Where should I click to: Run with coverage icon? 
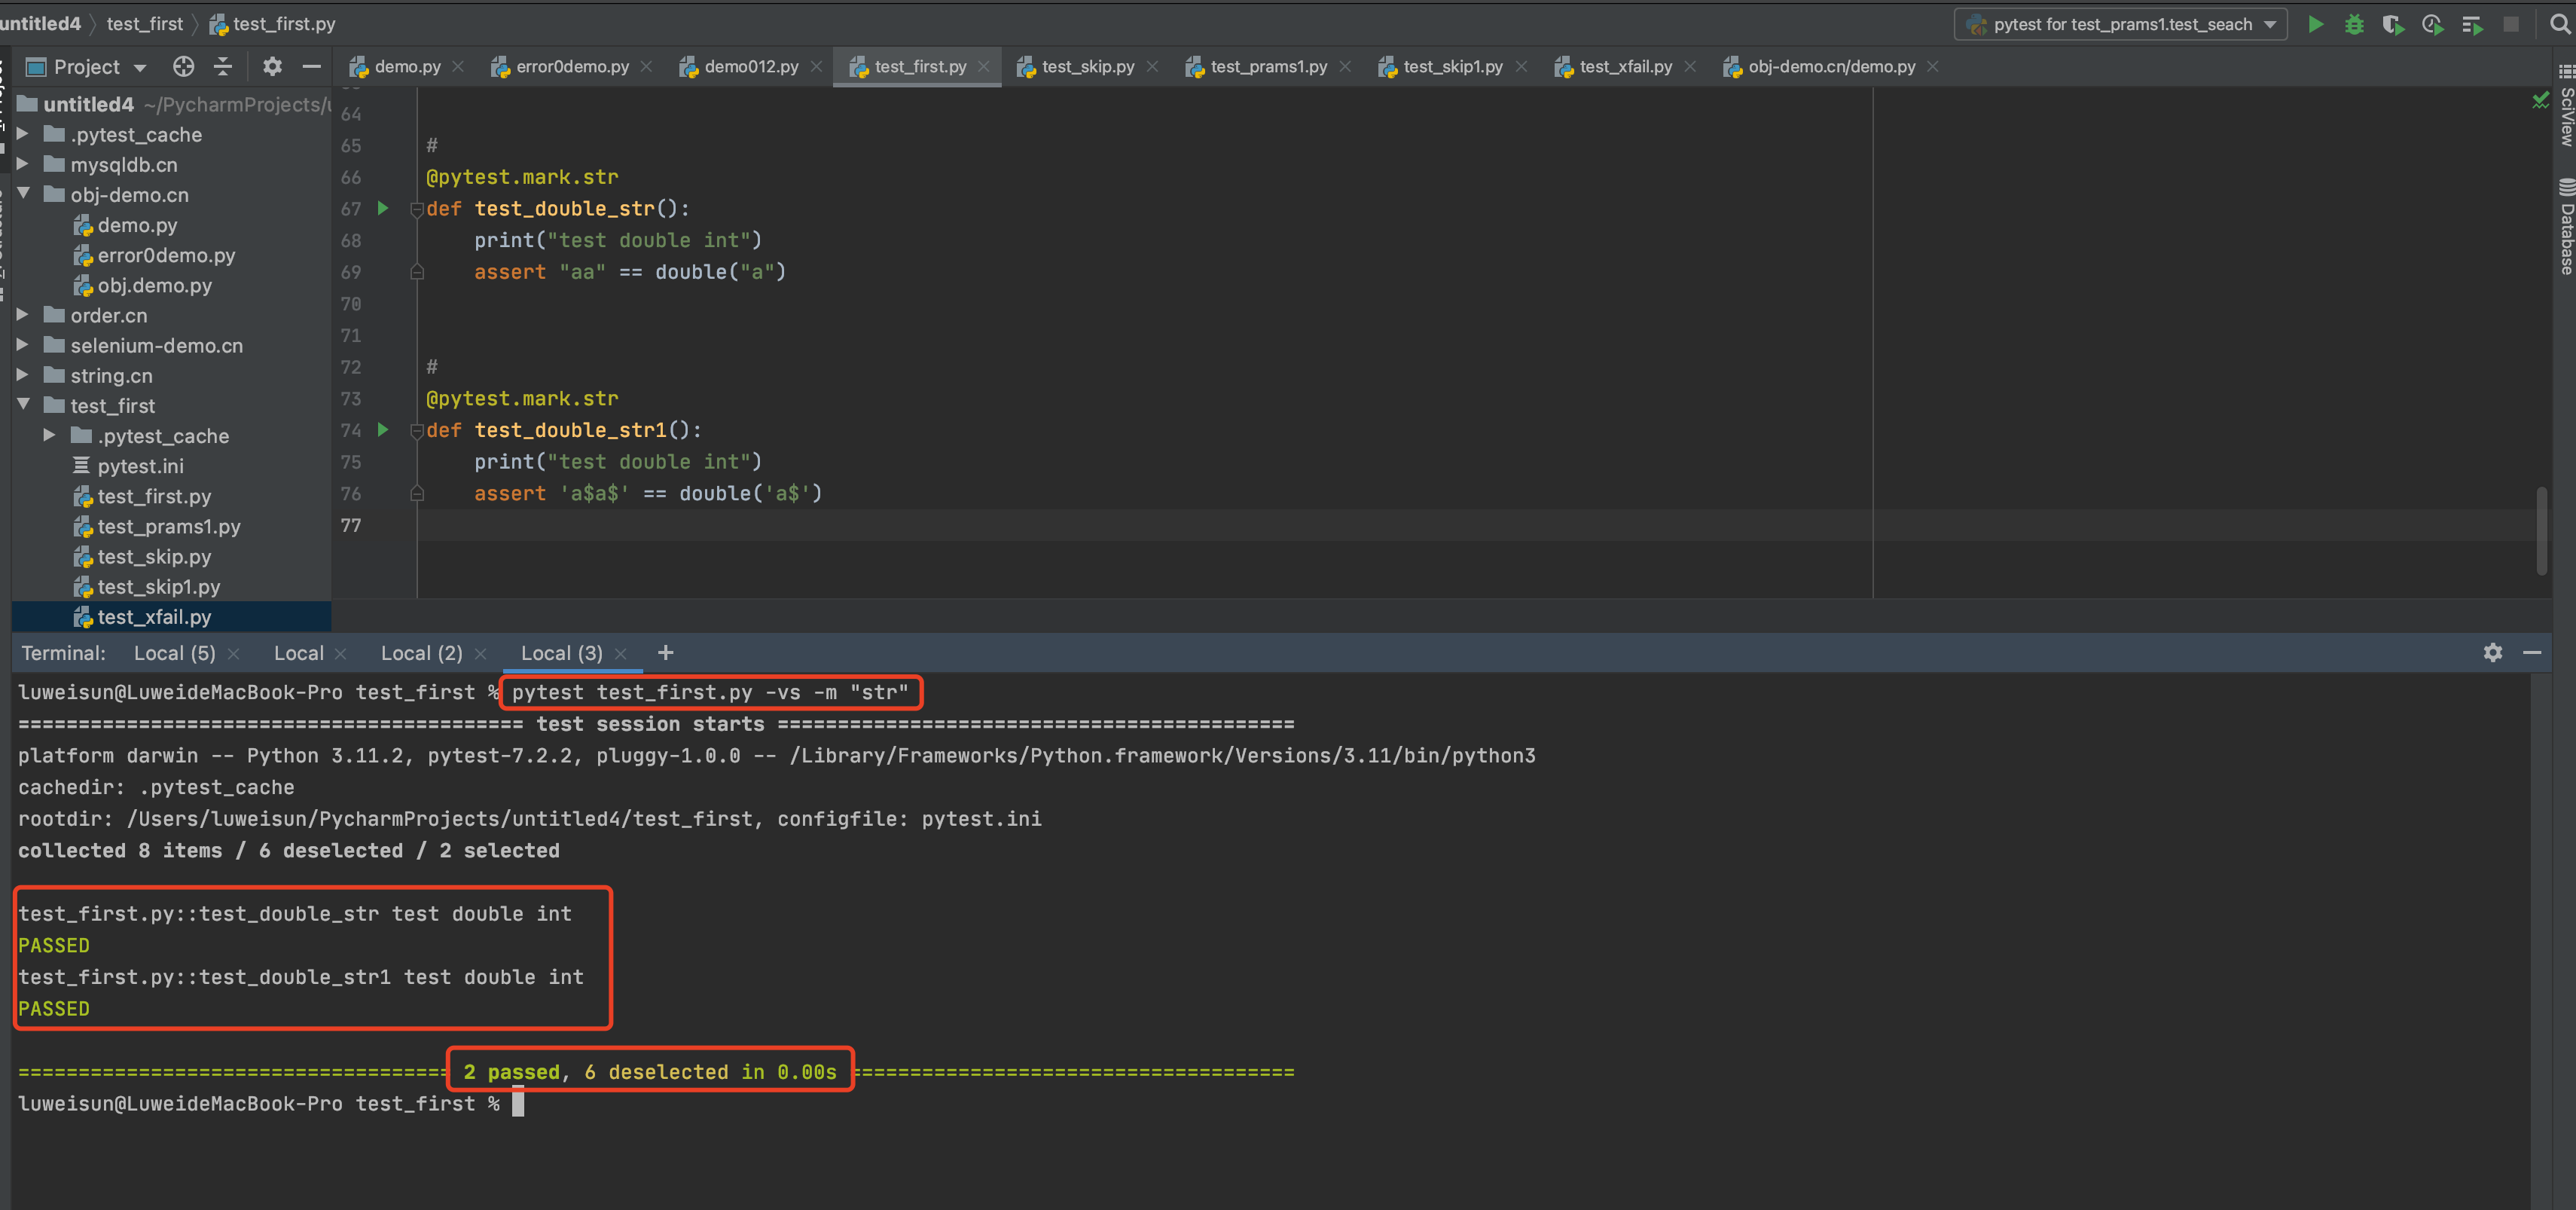point(2393,24)
